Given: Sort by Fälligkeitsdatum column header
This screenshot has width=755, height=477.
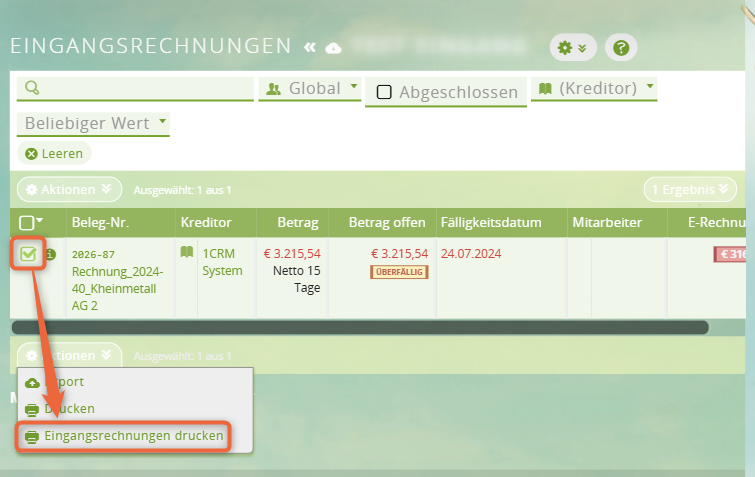Looking at the screenshot, I should click(491, 222).
